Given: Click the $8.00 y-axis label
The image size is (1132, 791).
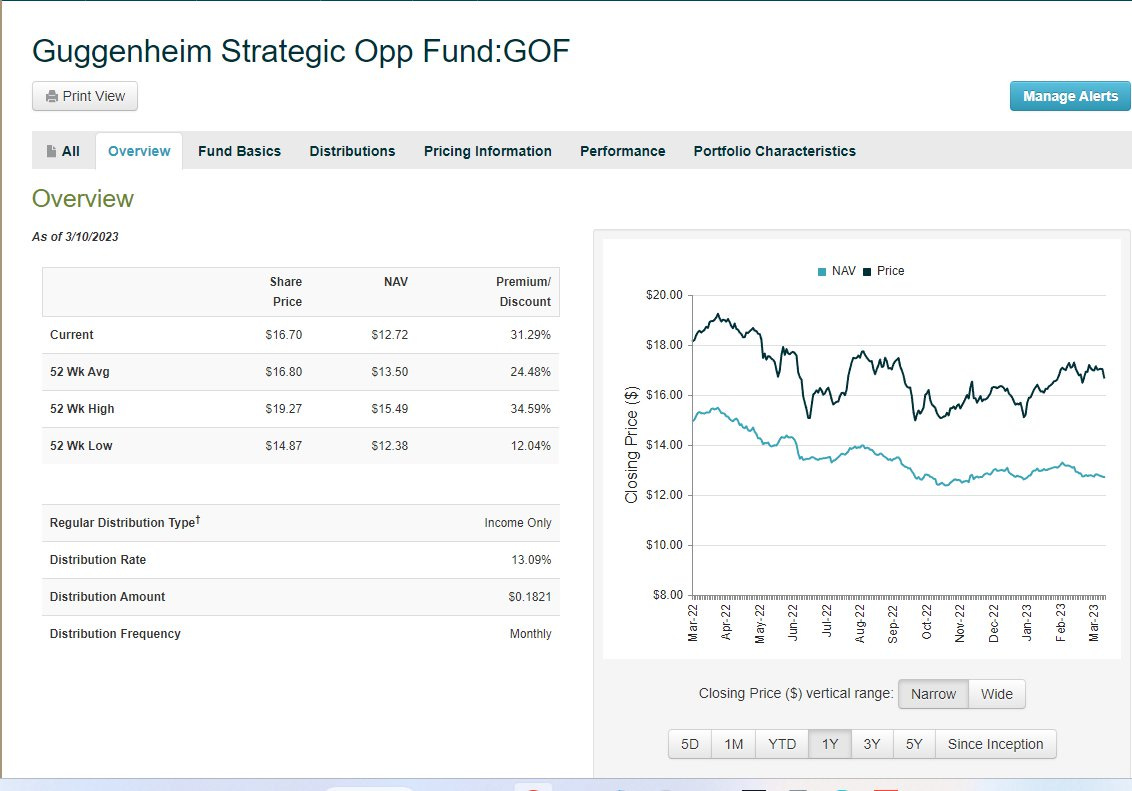Looking at the screenshot, I should 668,595.
